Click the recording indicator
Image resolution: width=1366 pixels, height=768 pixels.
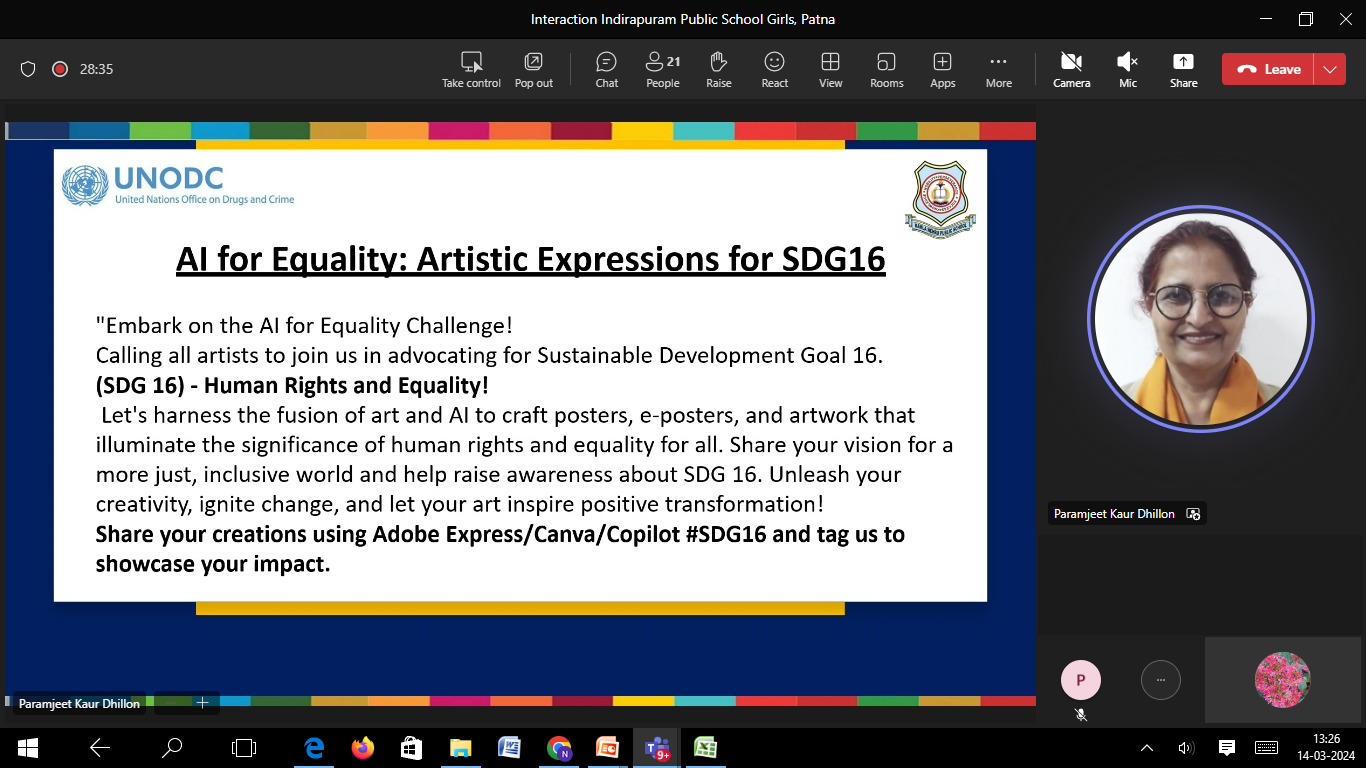click(x=60, y=69)
